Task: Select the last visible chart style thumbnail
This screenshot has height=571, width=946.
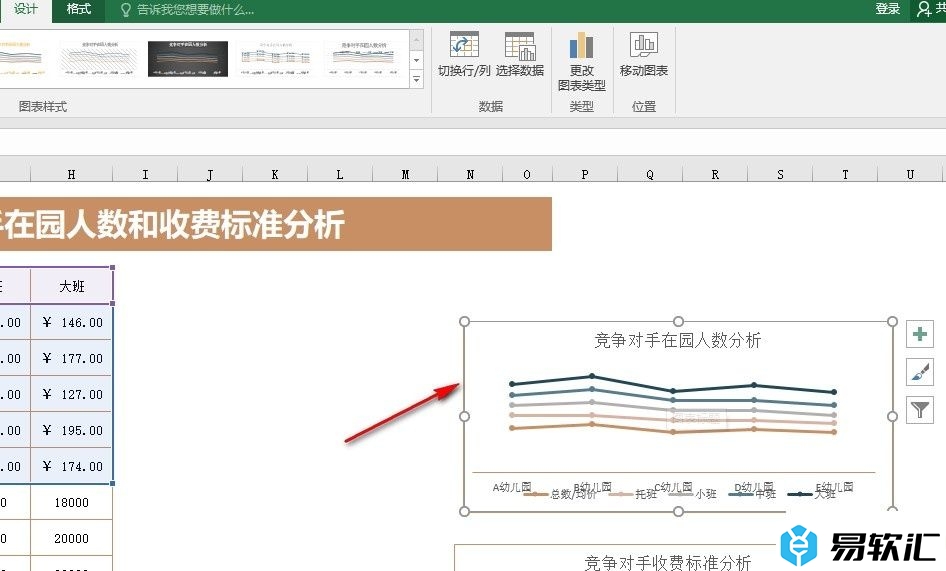Action: coord(364,59)
